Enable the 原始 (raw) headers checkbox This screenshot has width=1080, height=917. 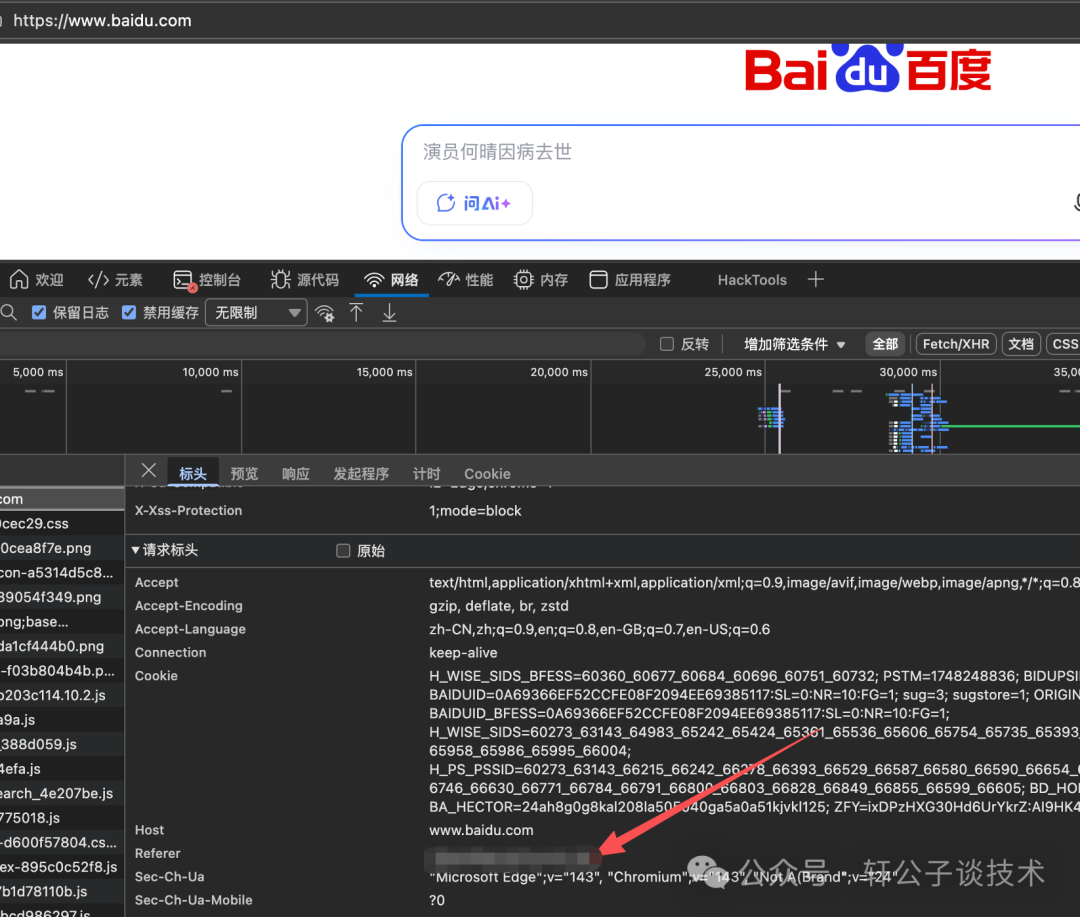click(343, 550)
